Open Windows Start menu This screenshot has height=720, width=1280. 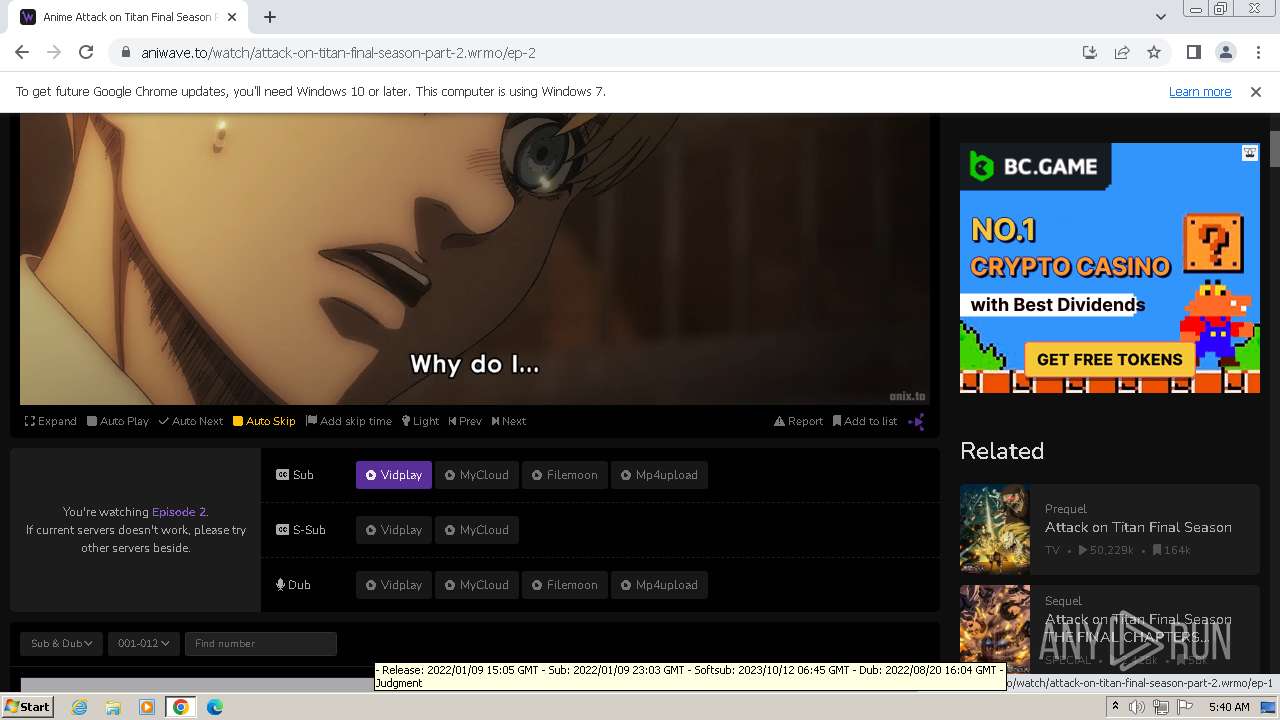click(28, 707)
